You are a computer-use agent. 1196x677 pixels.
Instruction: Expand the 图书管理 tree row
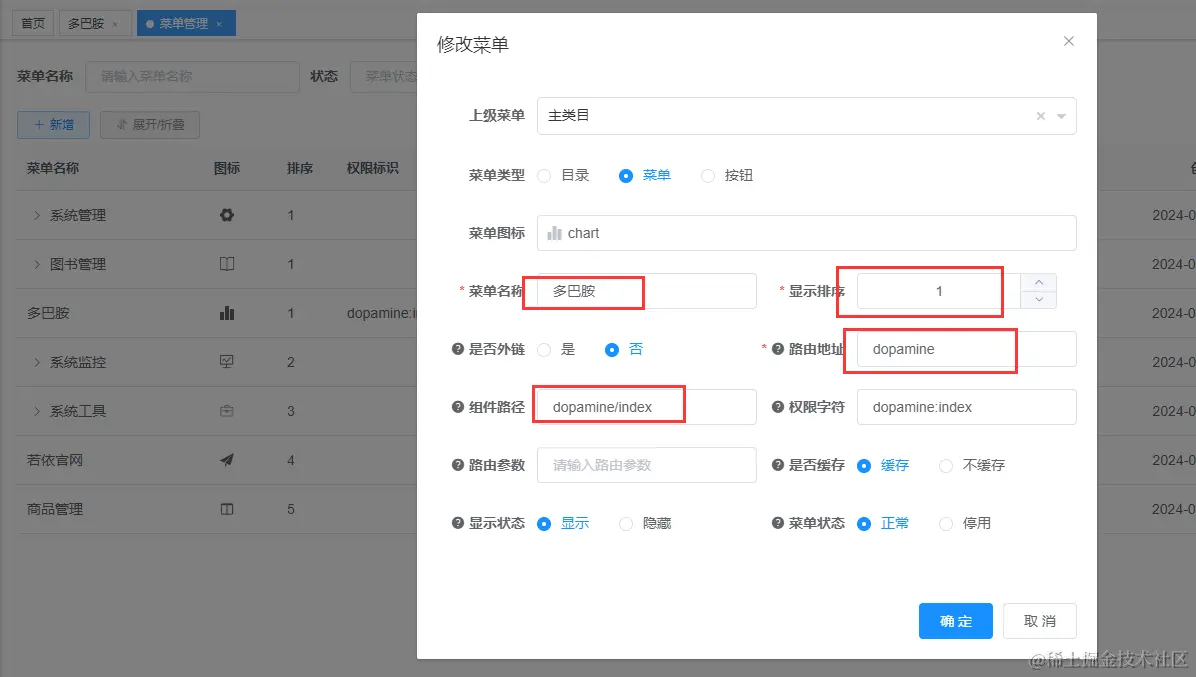click(x=37, y=264)
